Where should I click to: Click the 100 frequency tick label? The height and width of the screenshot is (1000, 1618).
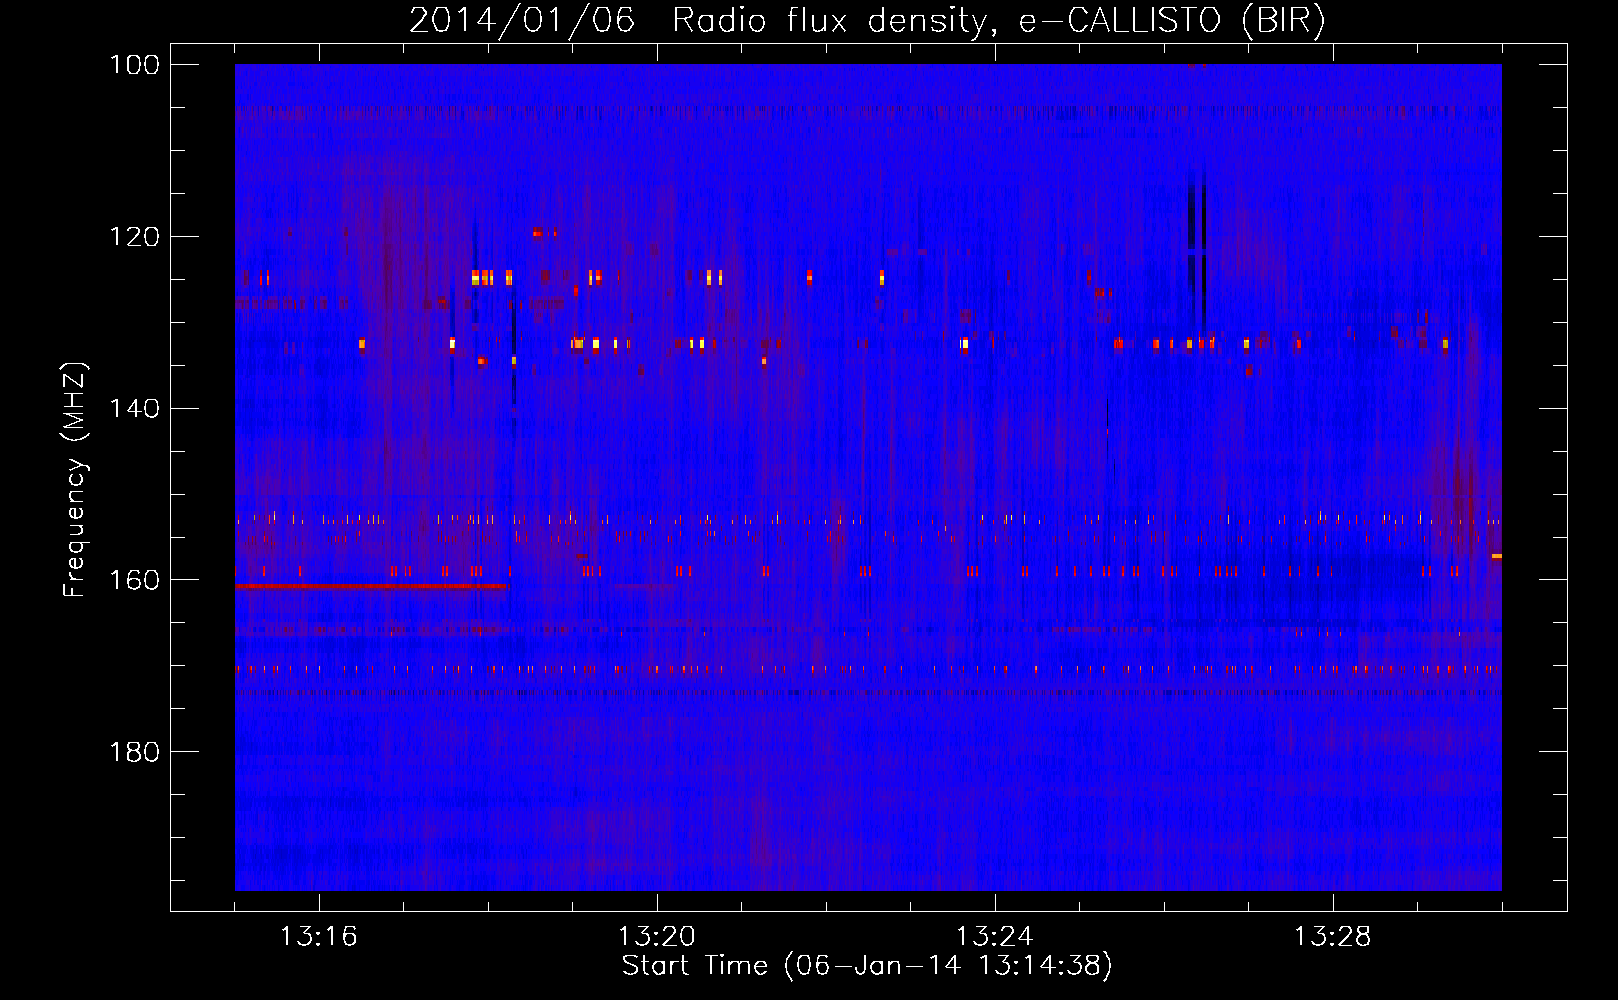(136, 65)
